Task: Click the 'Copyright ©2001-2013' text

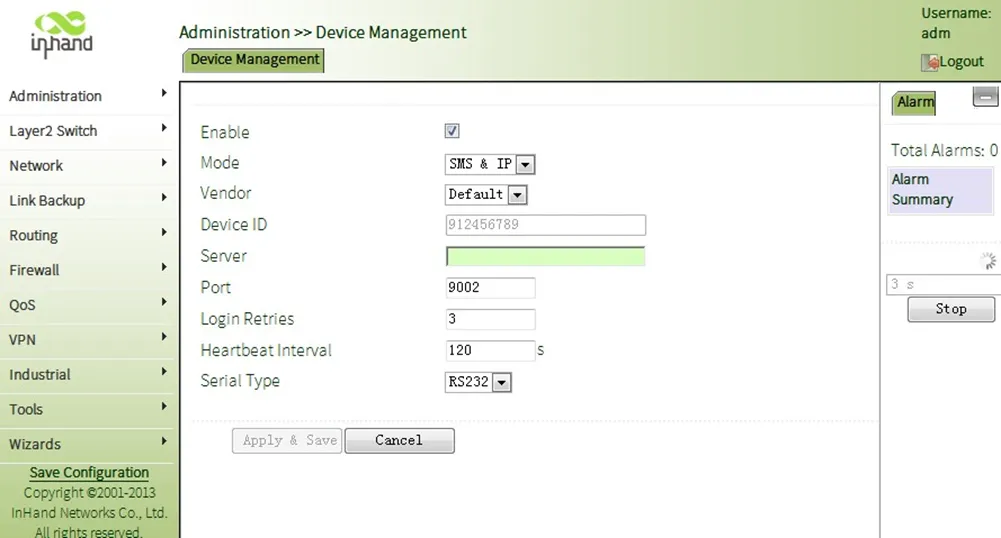Action: (x=89, y=493)
